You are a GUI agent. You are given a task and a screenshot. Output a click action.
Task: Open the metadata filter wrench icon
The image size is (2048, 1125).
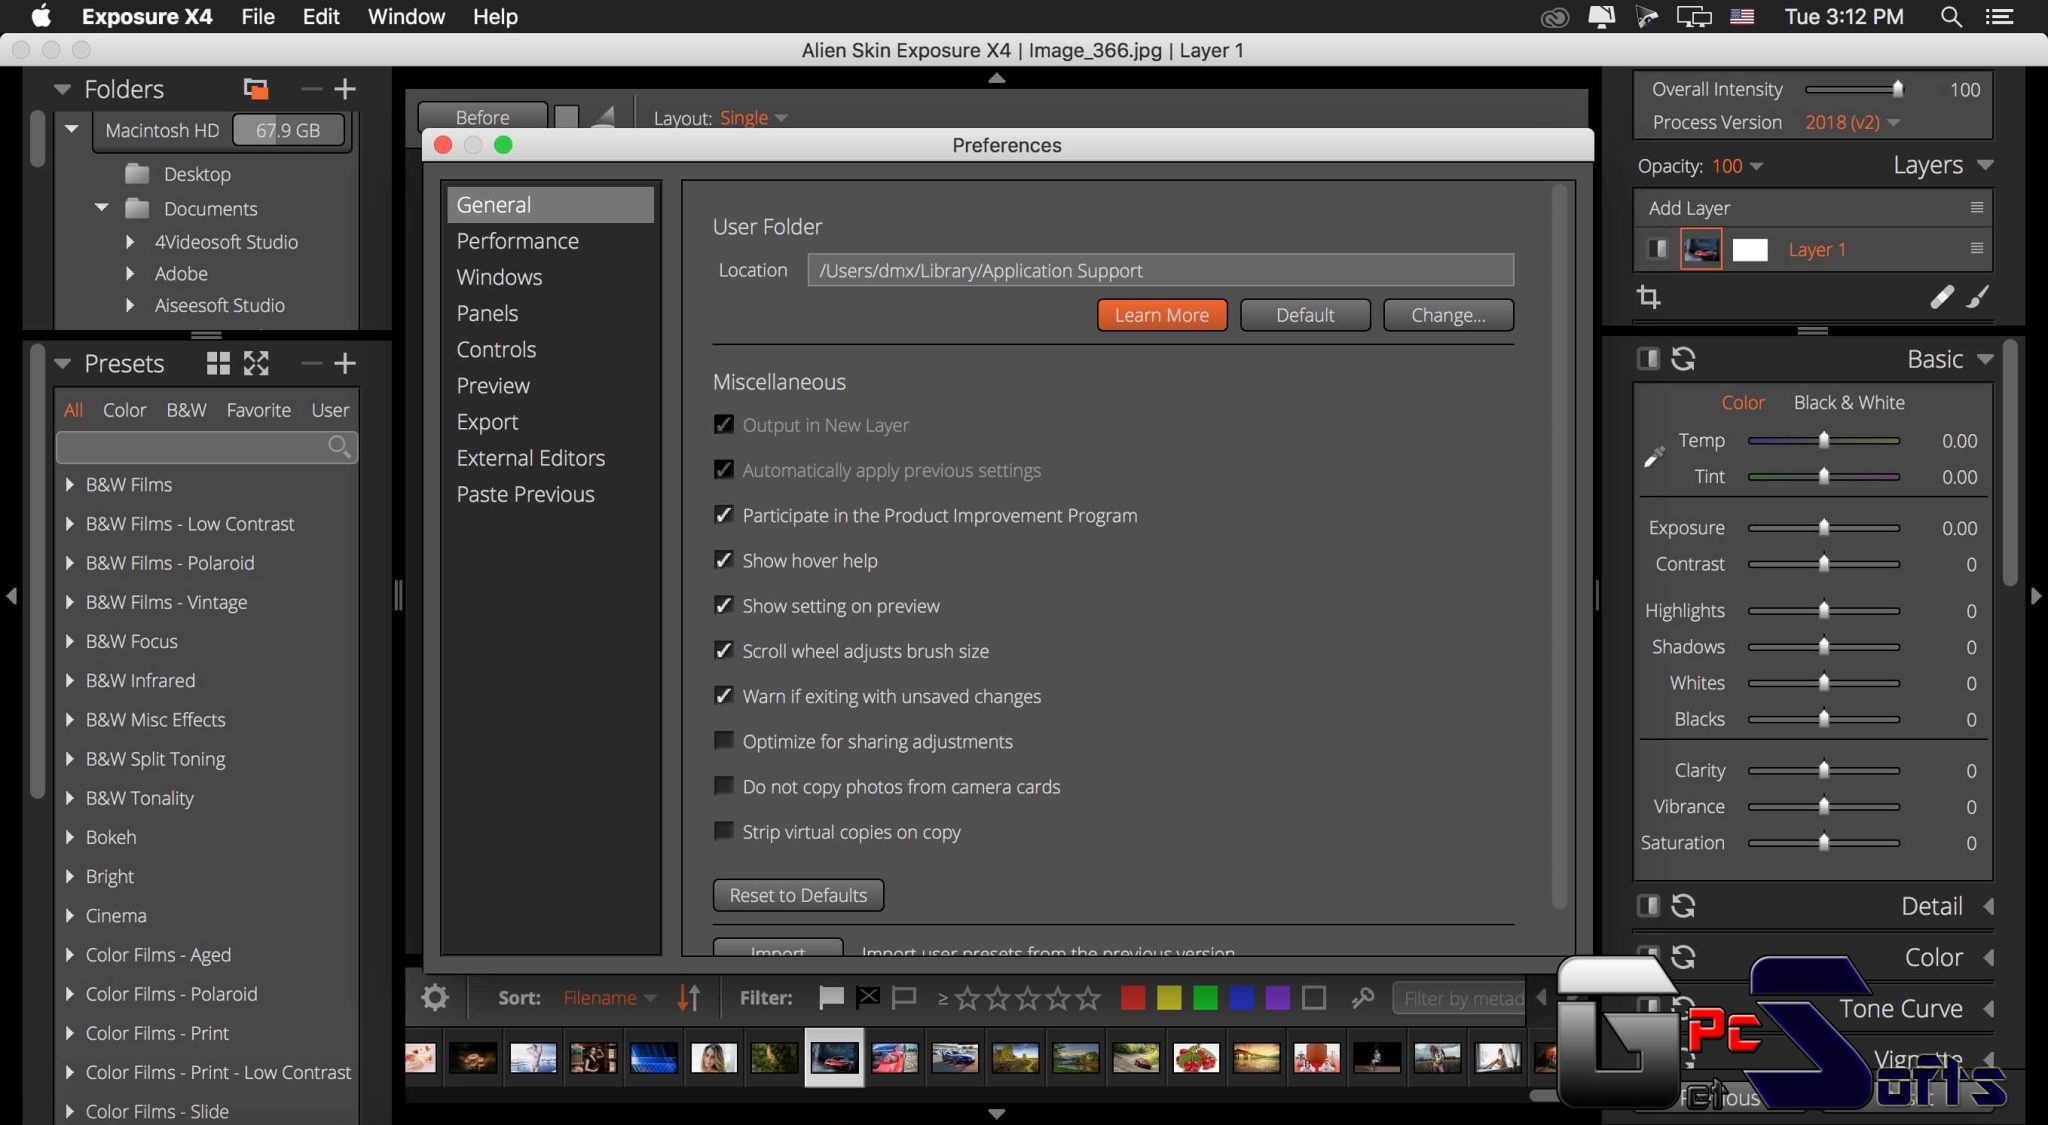1362,998
